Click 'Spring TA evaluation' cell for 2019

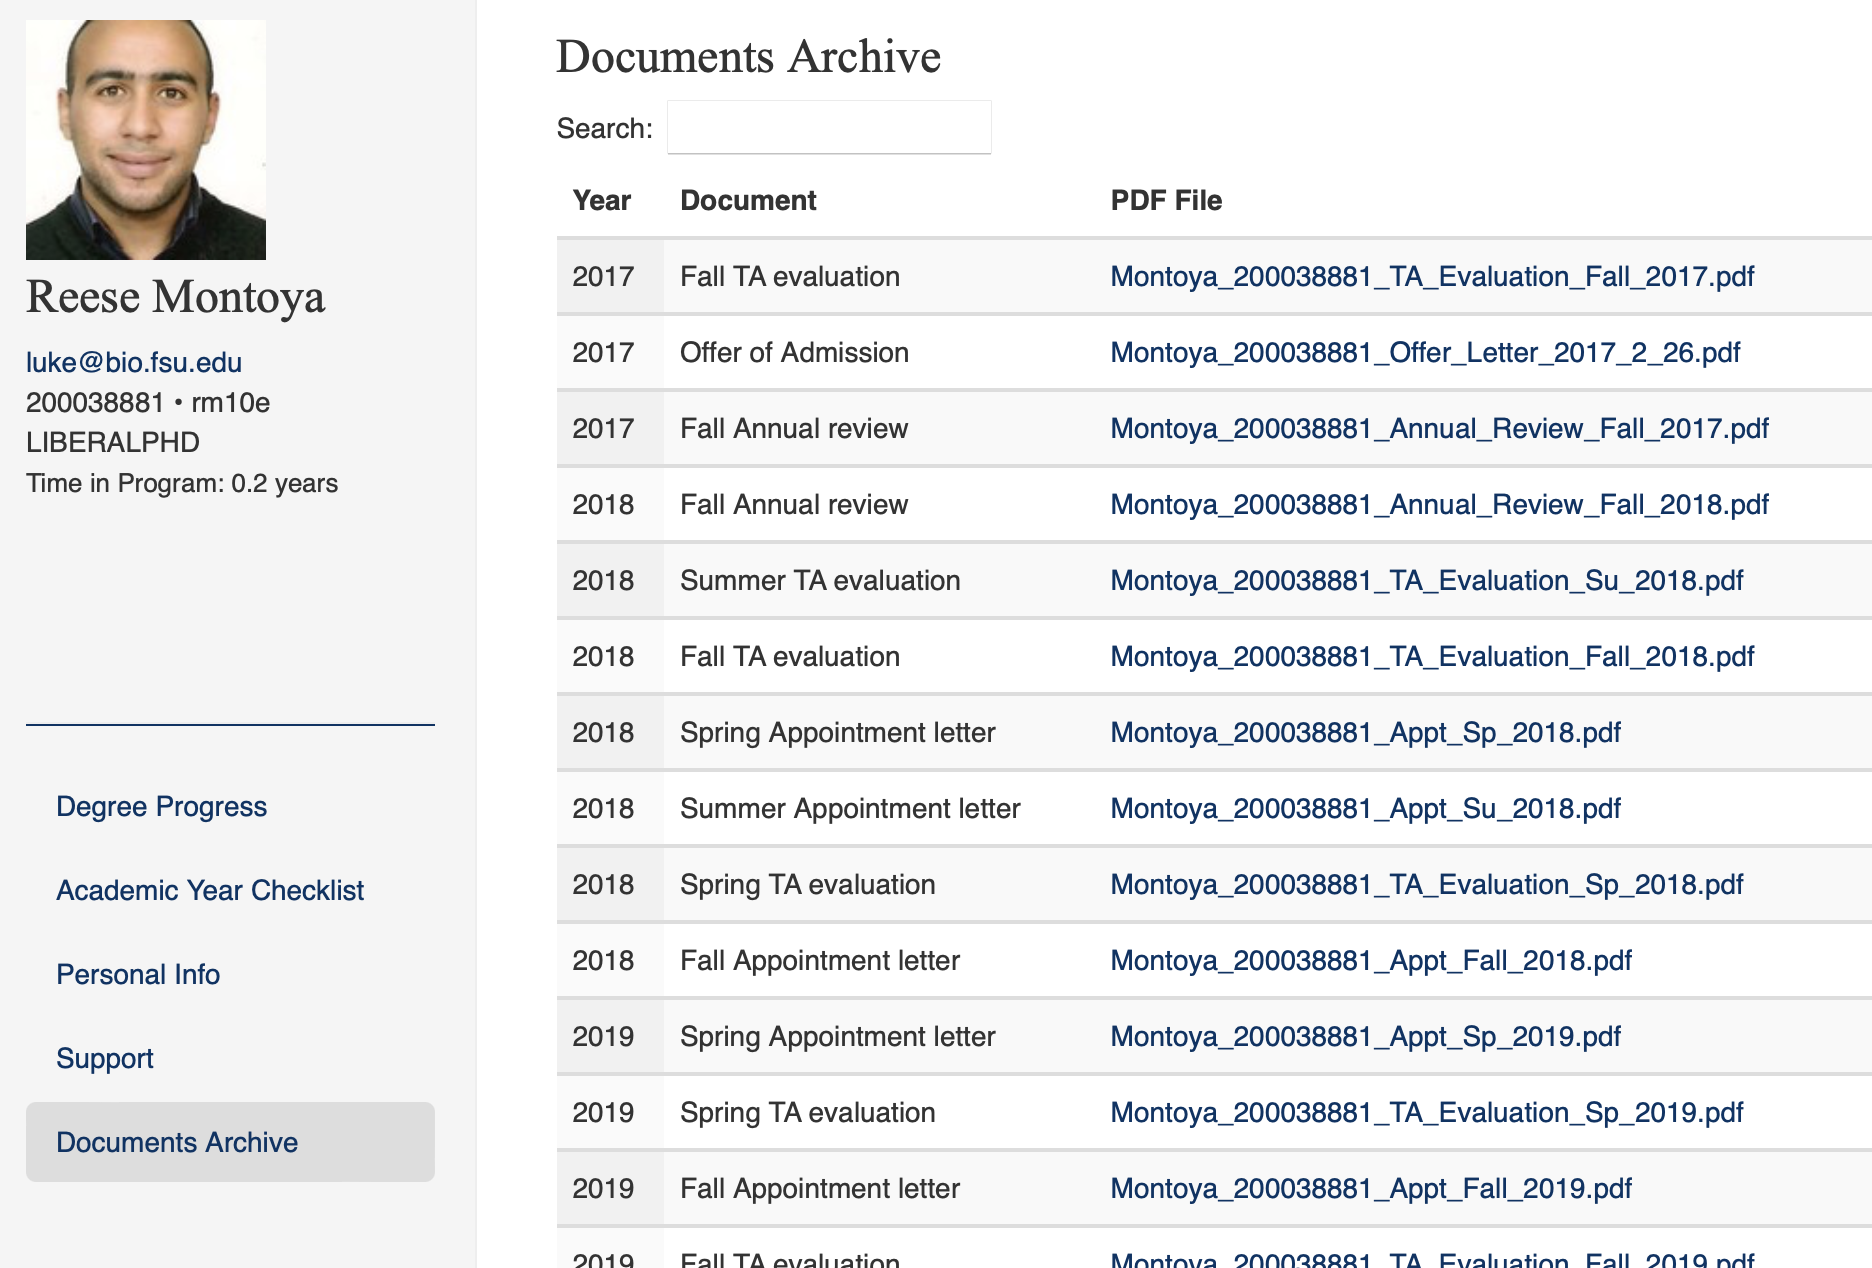click(808, 1112)
